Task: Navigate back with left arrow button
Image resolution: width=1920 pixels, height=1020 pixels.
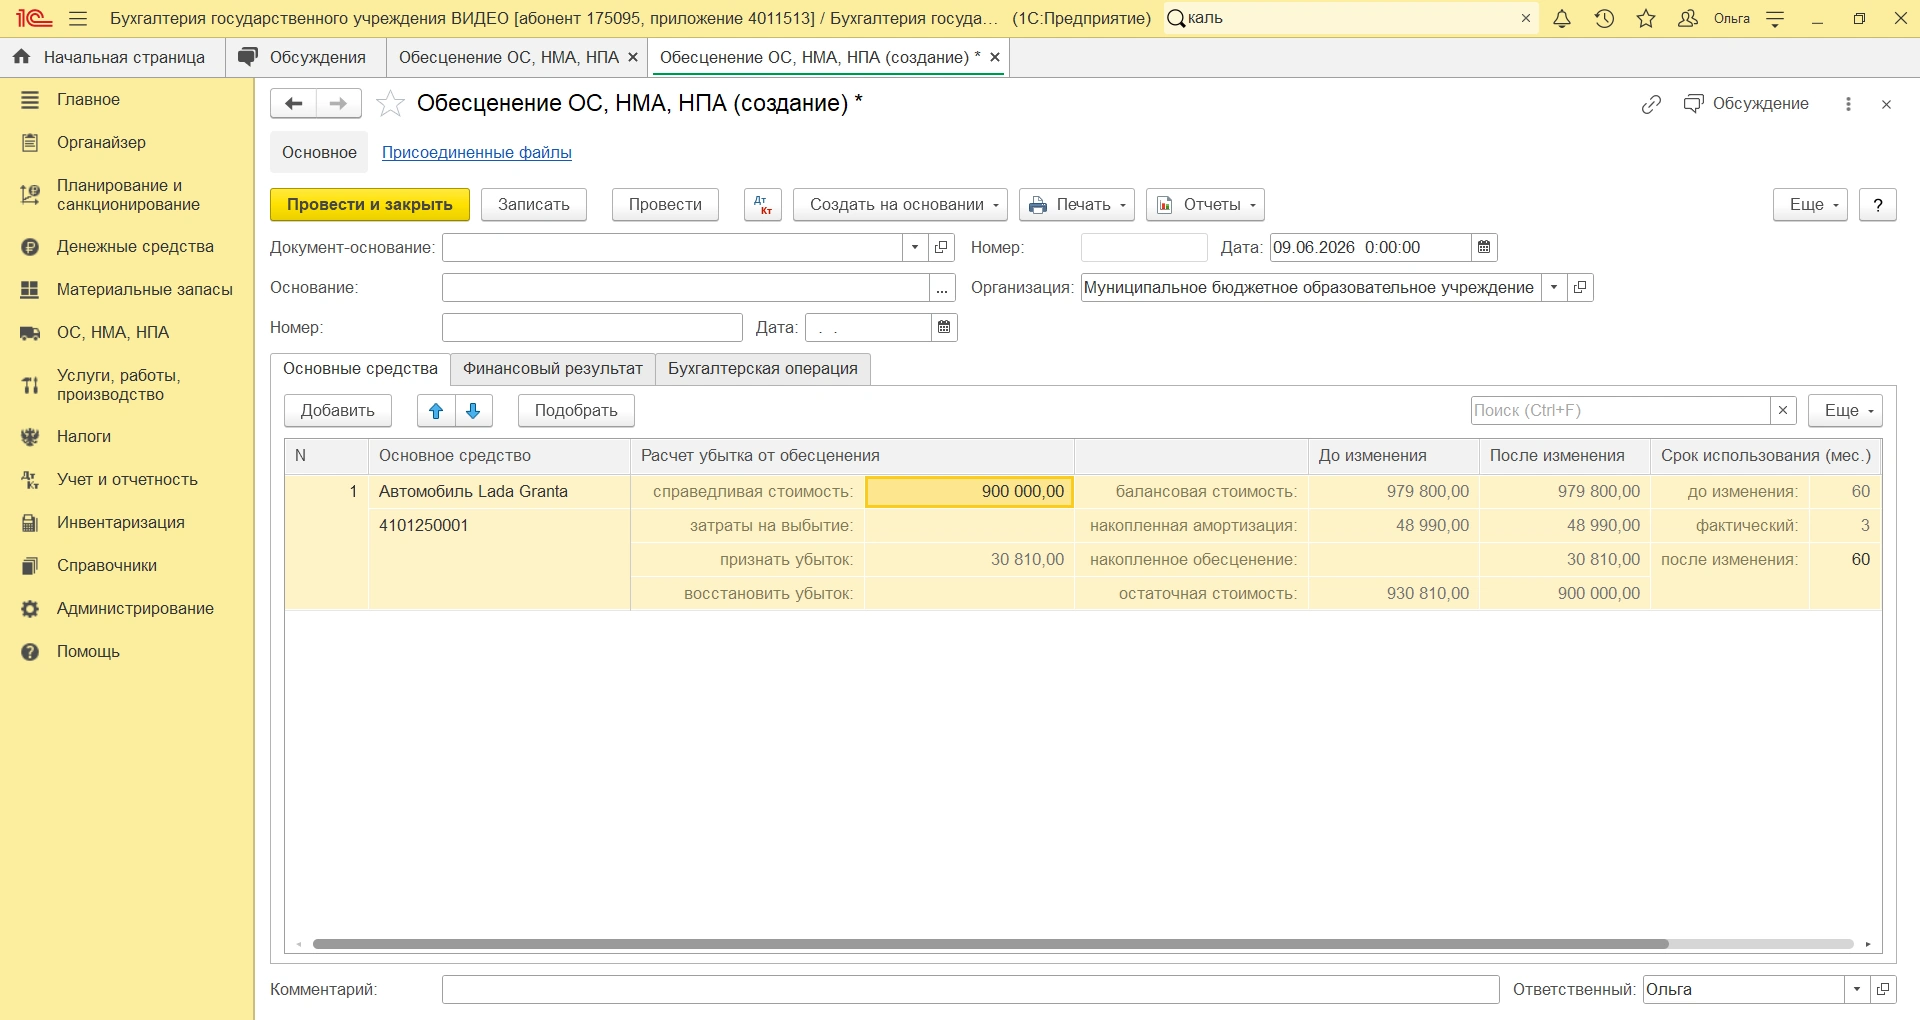Action: (x=293, y=104)
